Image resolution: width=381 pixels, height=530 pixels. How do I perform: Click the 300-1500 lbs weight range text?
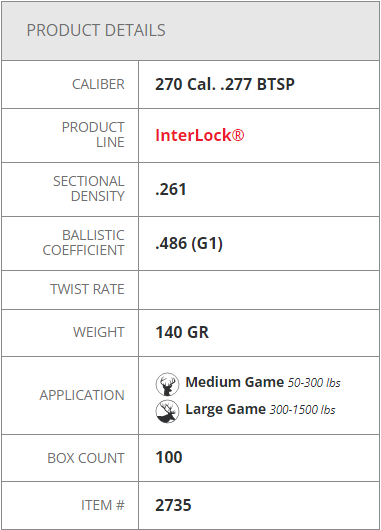click(x=303, y=410)
